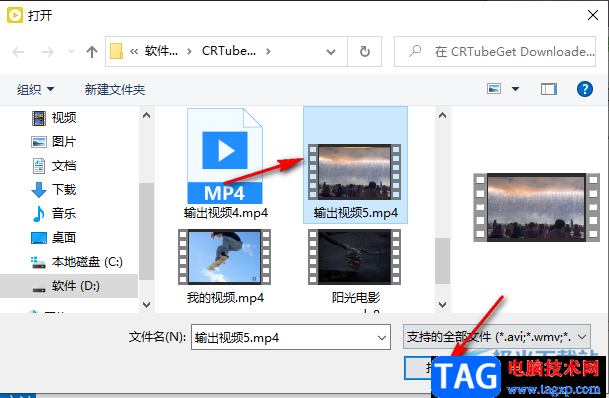Click the preview pane video thumbnail

click(536, 207)
